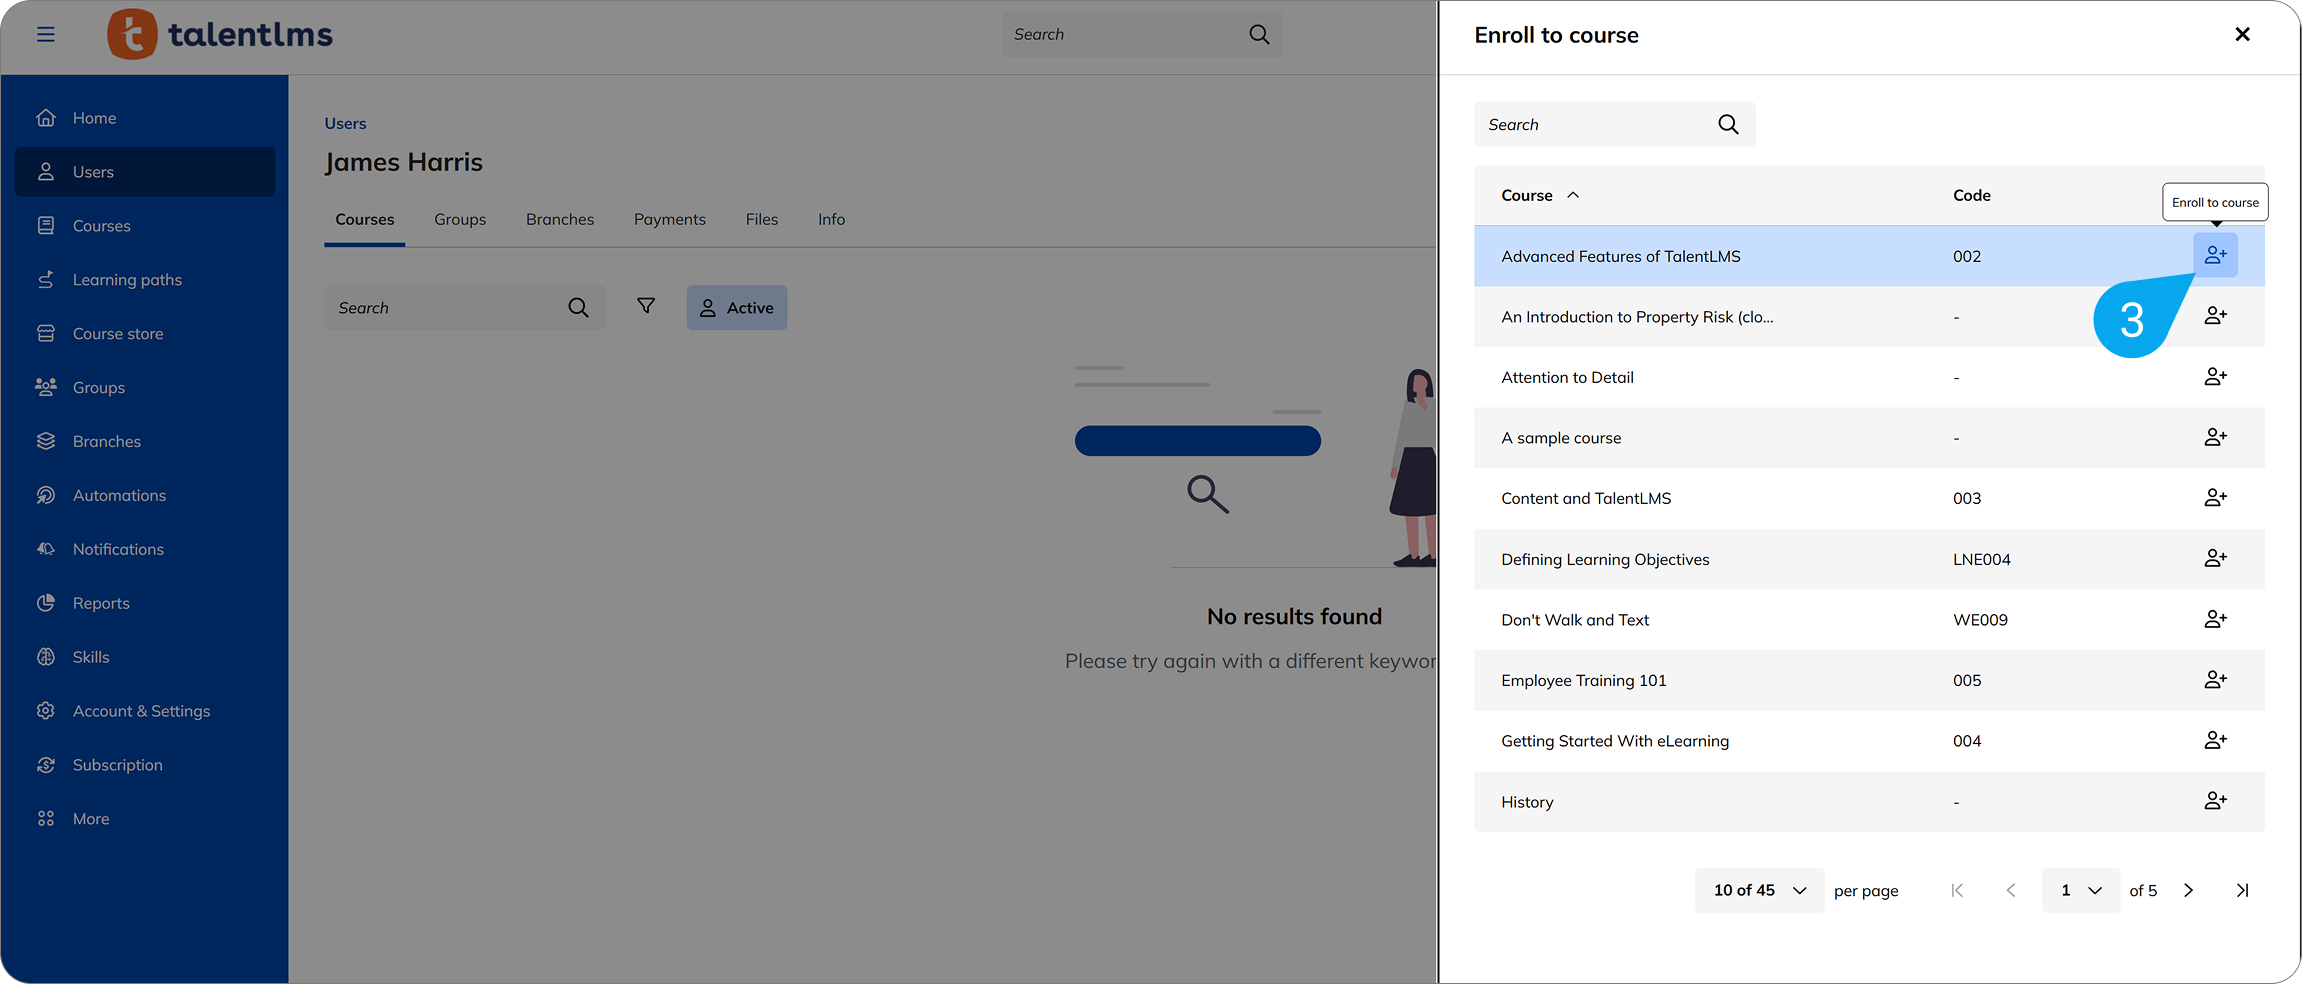Open the 10 of 45 per page dropdown
Viewport: 2302px width, 984px height.
click(x=1758, y=890)
